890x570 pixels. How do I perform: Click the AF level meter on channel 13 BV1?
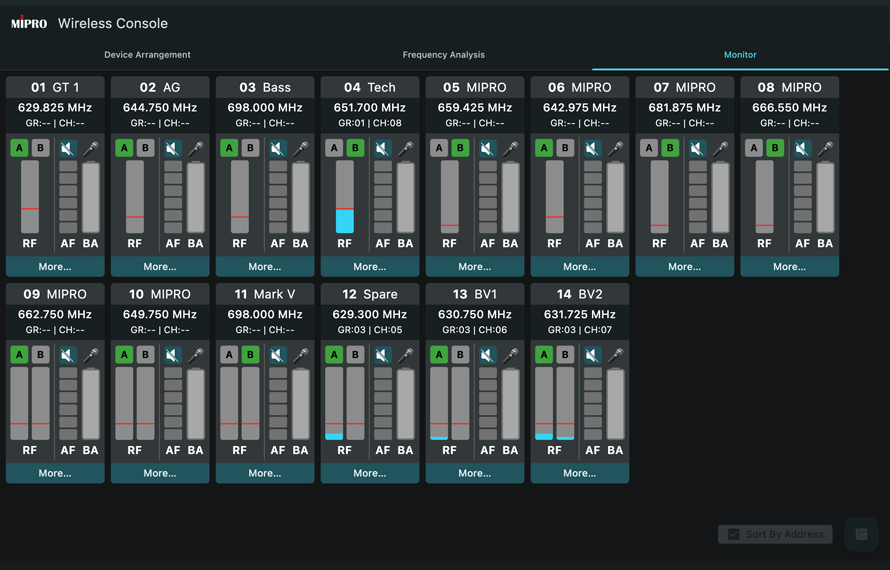click(x=488, y=404)
